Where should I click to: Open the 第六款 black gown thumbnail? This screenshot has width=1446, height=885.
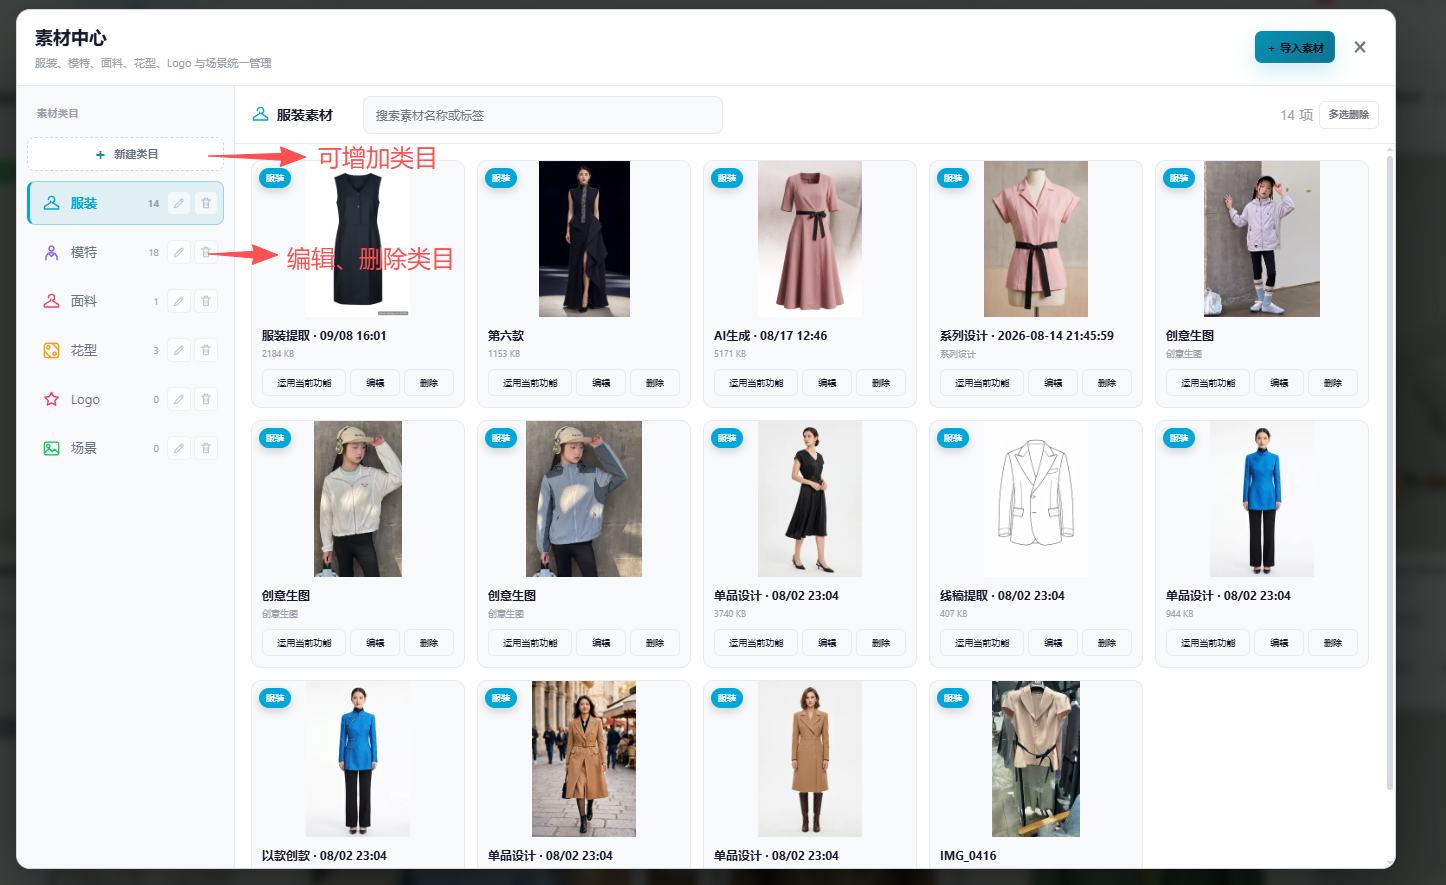pos(584,239)
